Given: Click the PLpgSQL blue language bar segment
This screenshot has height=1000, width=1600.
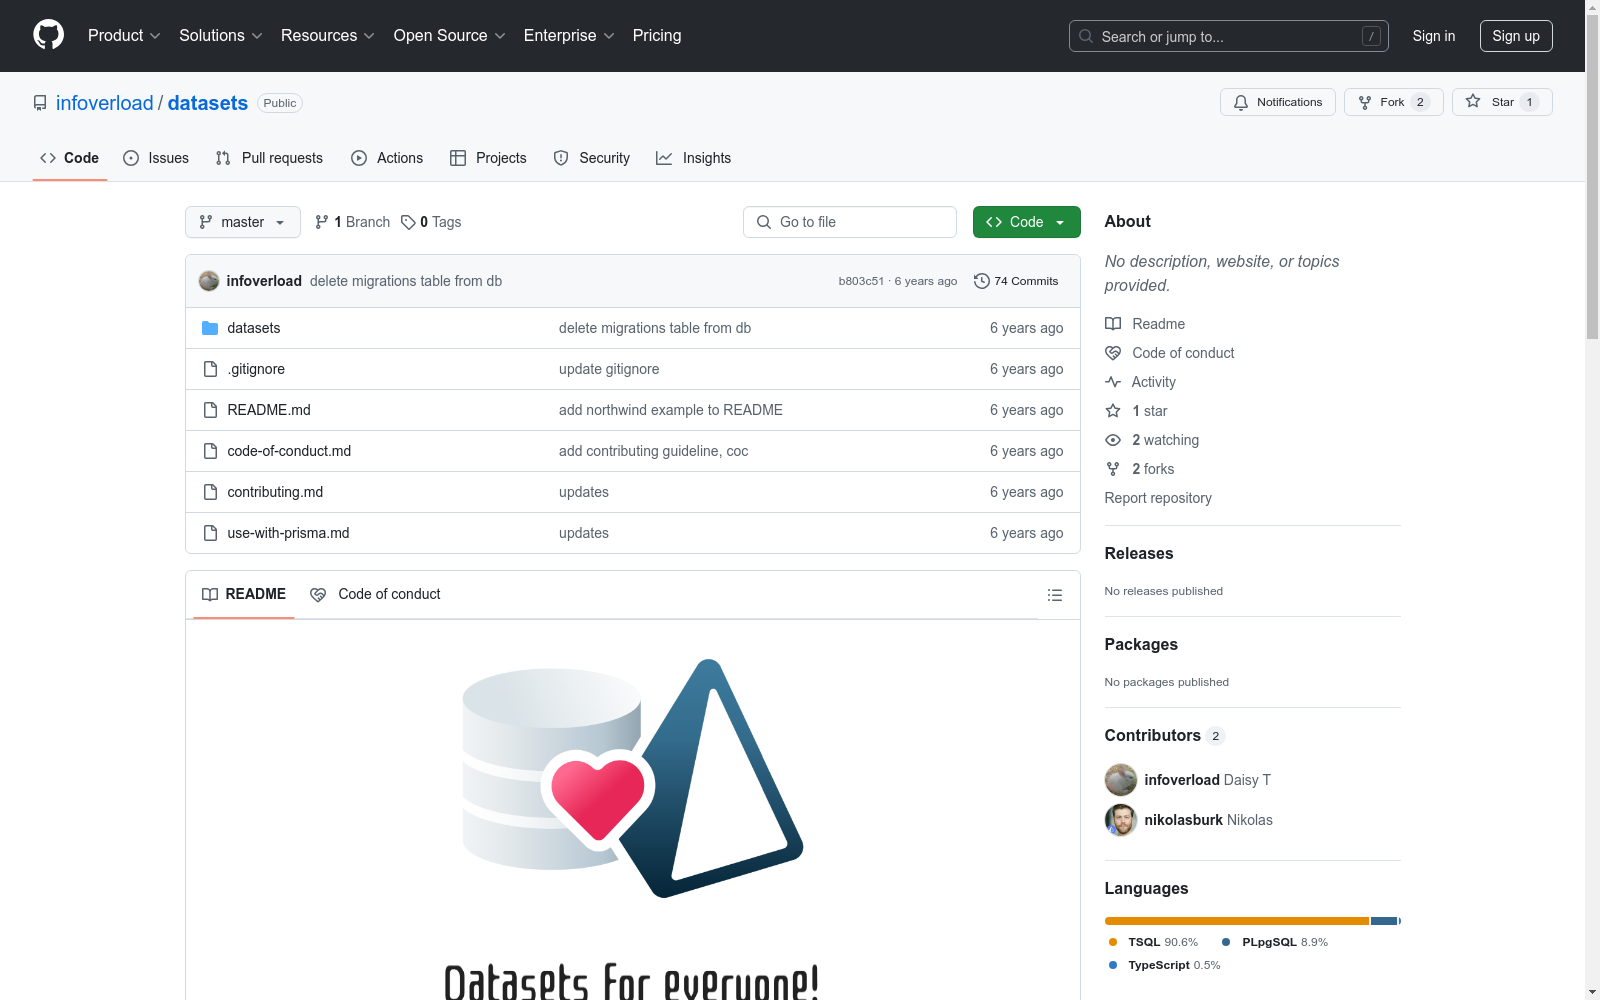Looking at the screenshot, I should (1384, 921).
